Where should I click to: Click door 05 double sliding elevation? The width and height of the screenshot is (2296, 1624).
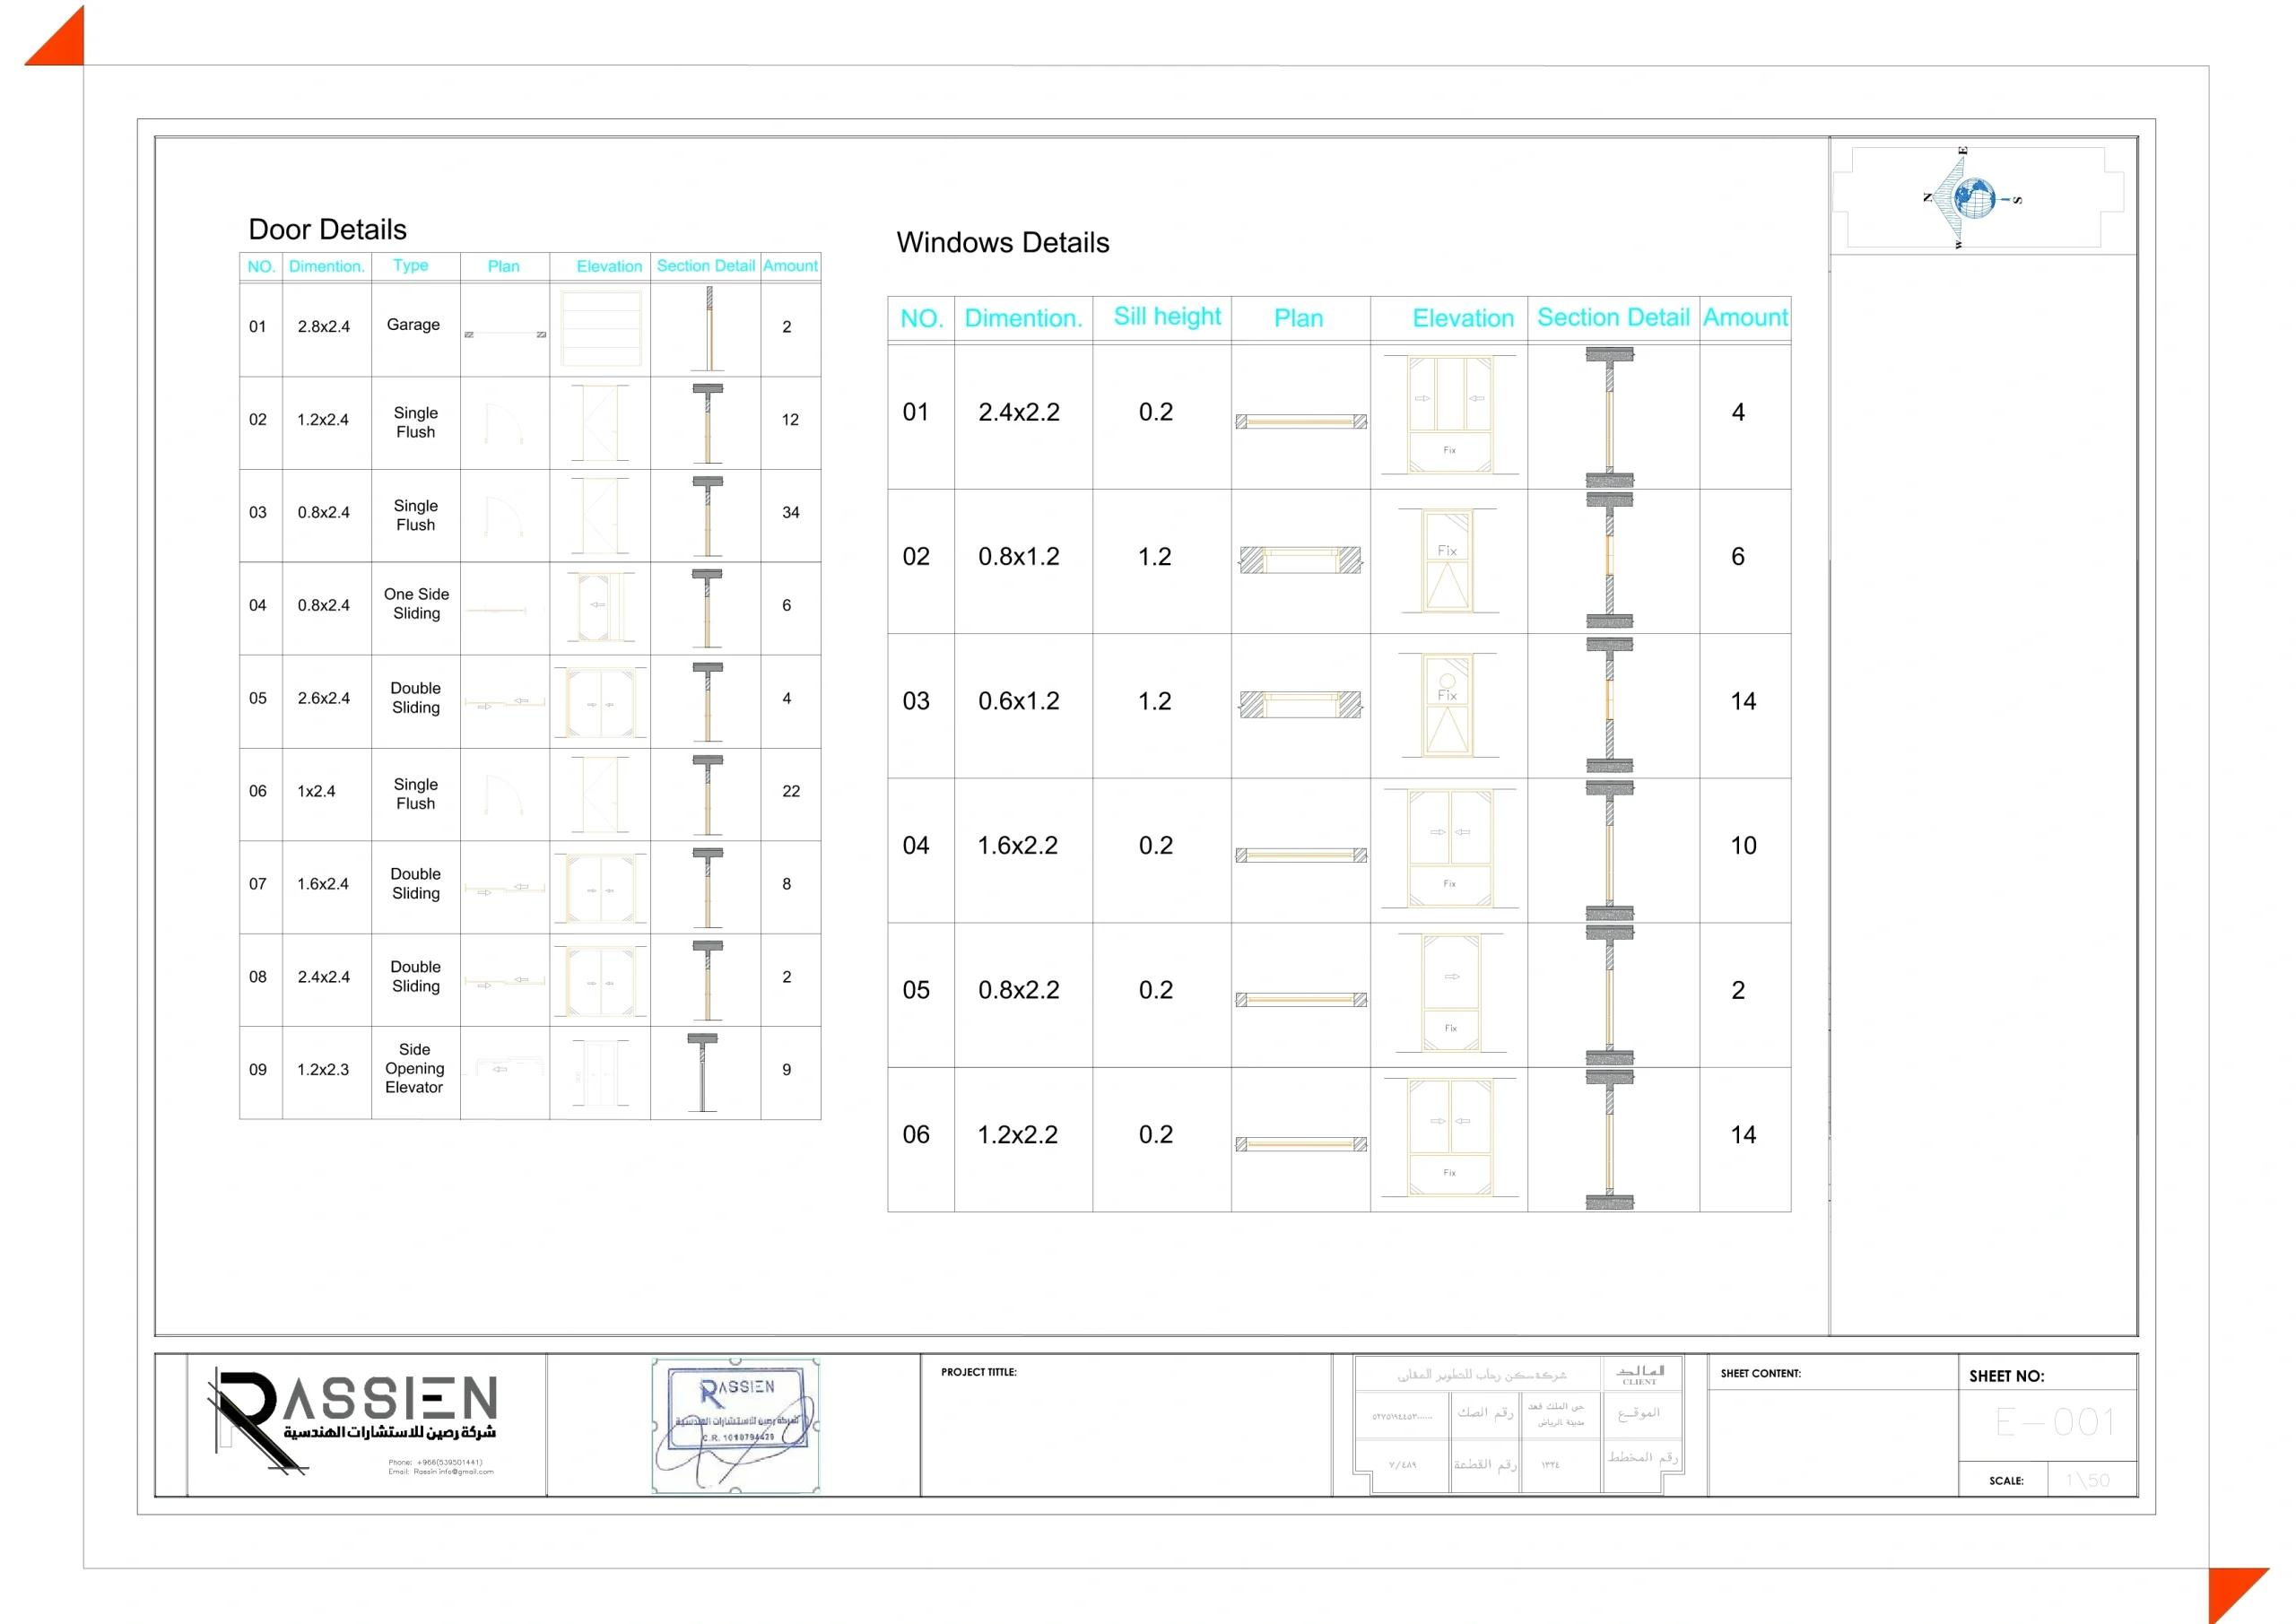pyautogui.click(x=600, y=703)
